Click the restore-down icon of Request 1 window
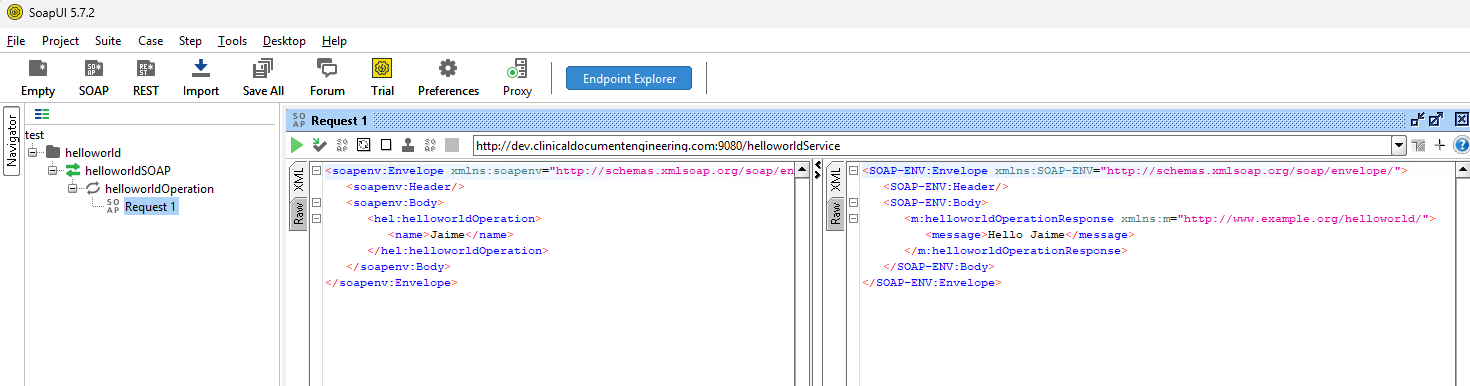 click(1418, 119)
